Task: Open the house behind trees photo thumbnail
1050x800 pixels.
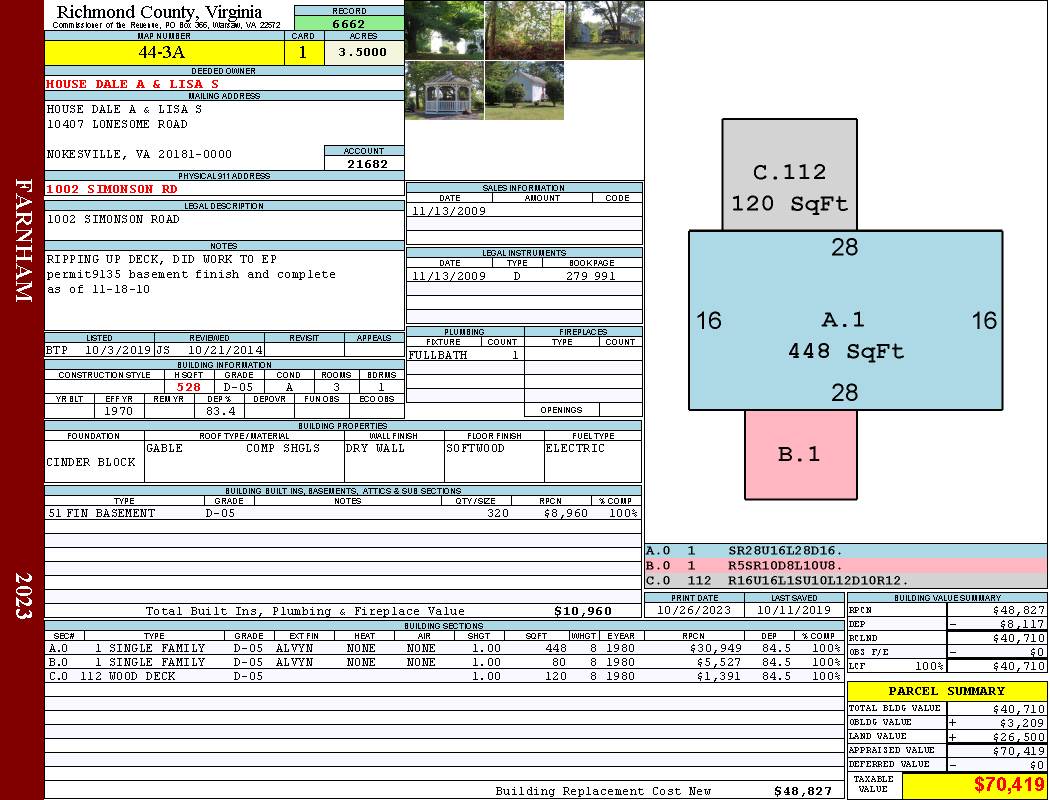Action: pos(445,30)
